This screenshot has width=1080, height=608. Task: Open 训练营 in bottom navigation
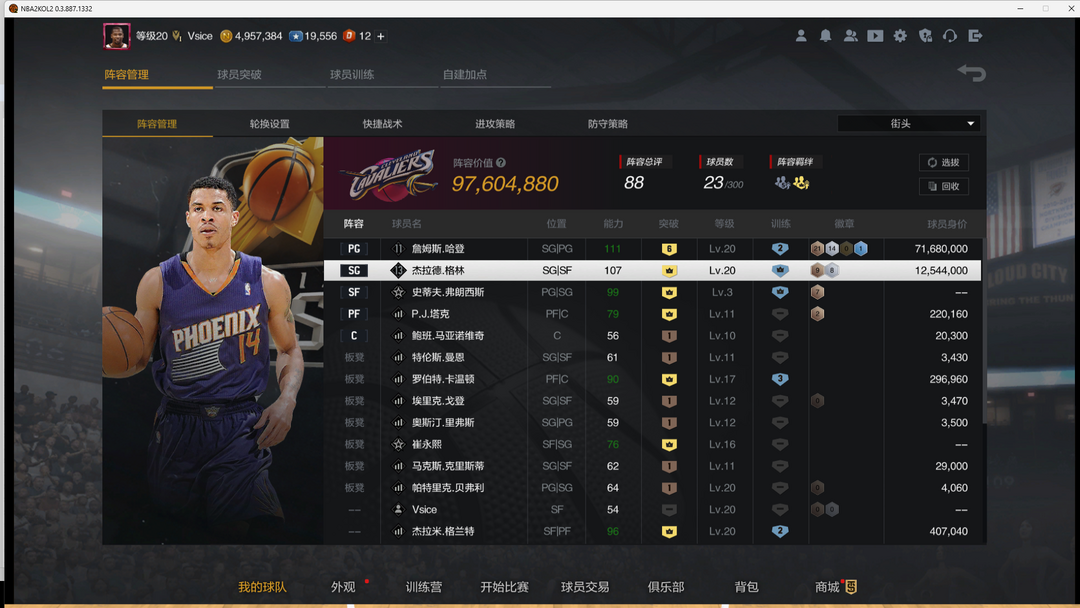pyautogui.click(x=424, y=587)
